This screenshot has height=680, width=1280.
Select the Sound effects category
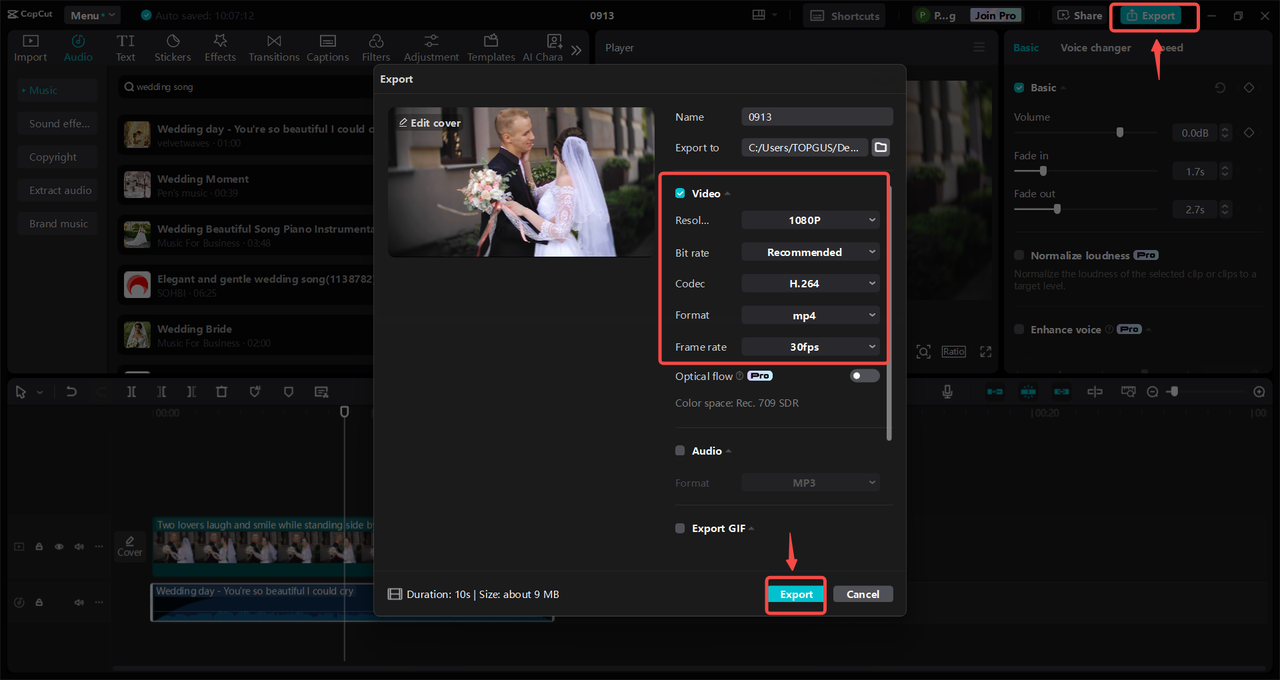57,124
